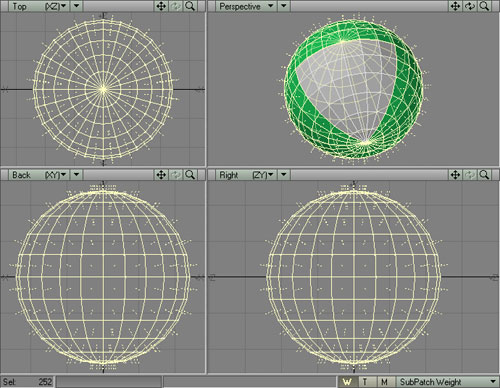
Task: Click the rotate icon in Perspective viewport
Action: (470, 6)
